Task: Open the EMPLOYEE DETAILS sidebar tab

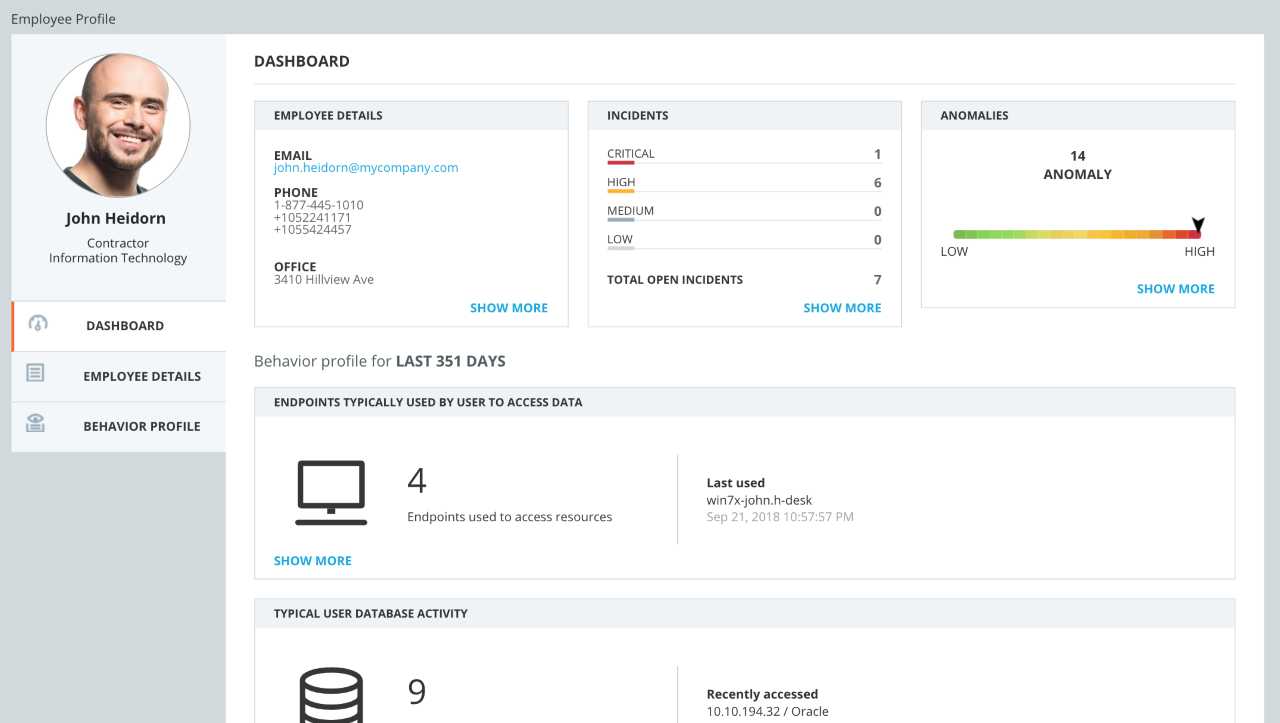Action: (119, 376)
